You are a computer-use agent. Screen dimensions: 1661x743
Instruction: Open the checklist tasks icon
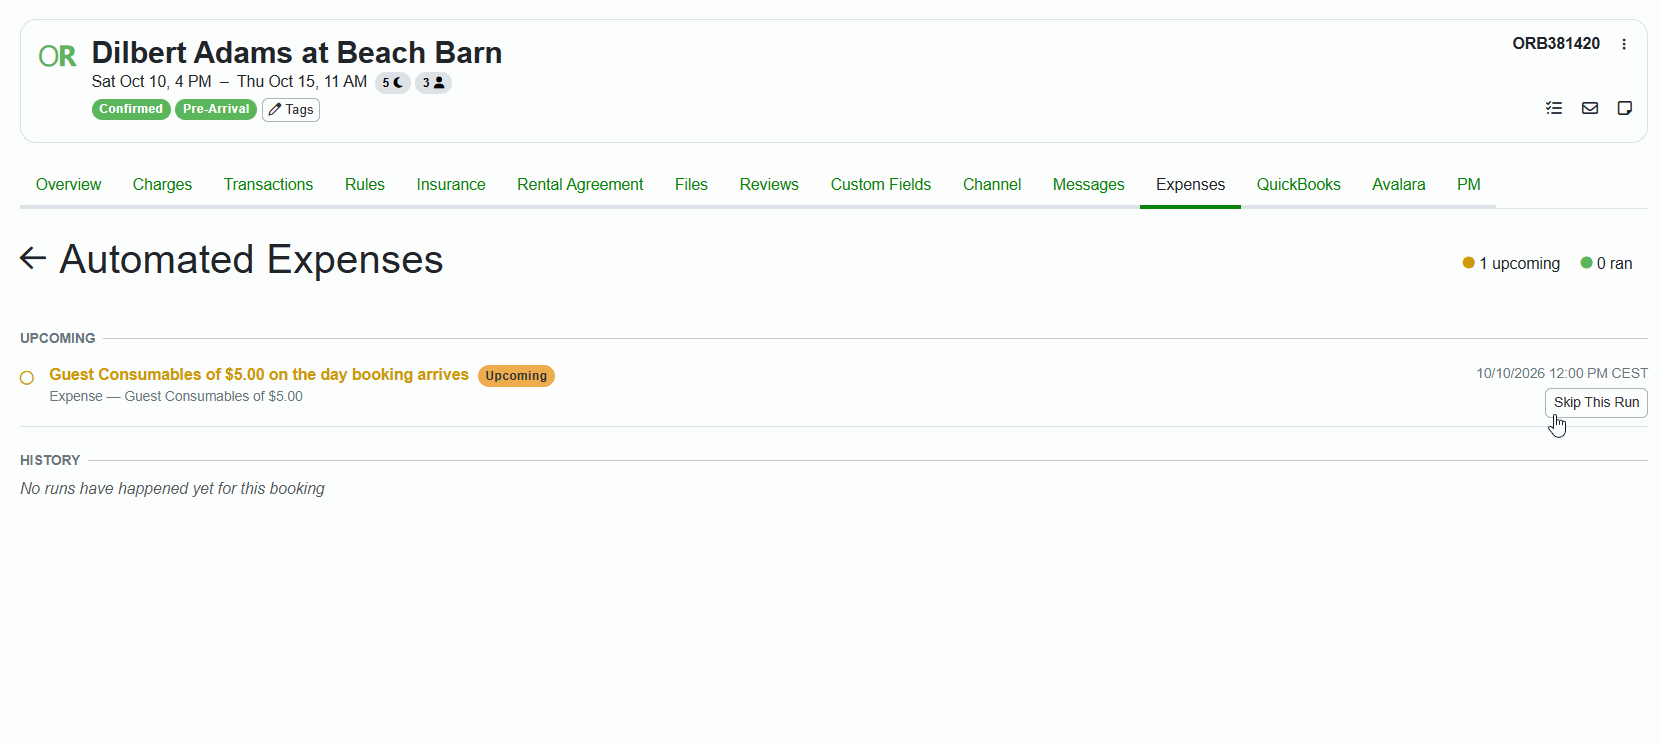click(1554, 108)
